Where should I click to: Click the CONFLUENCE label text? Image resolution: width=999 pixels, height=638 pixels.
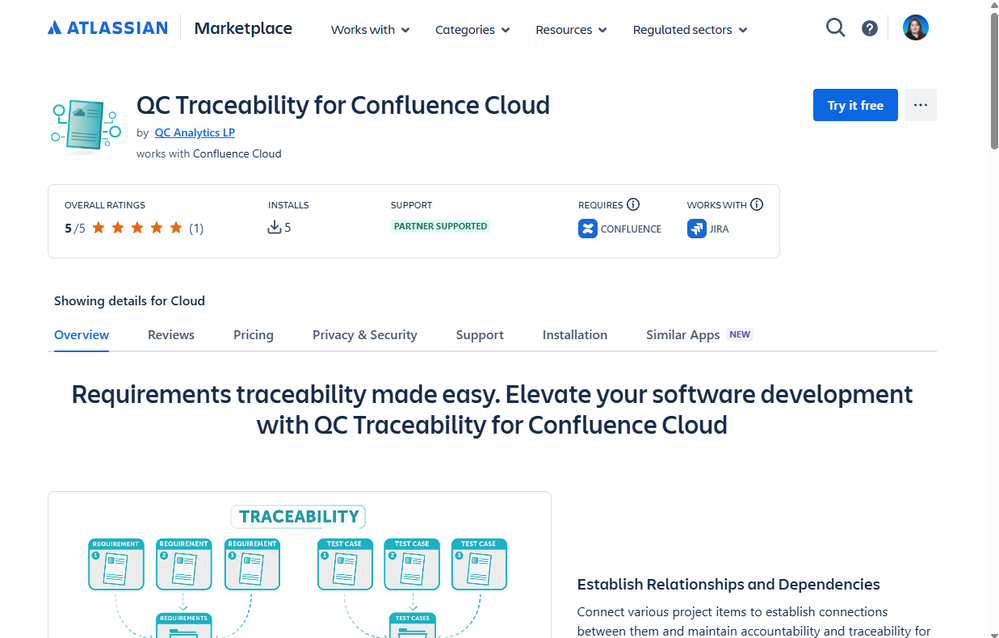(x=631, y=229)
